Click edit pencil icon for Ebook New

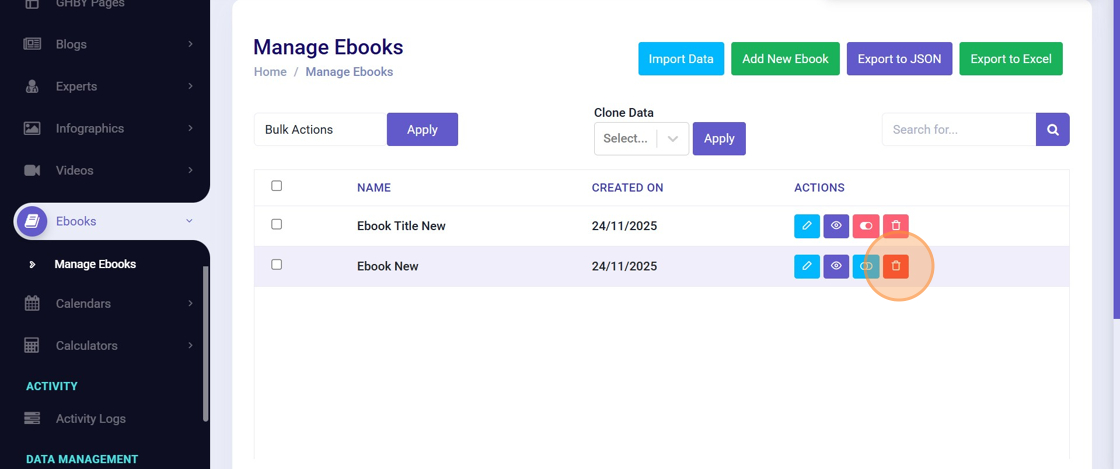tap(806, 266)
